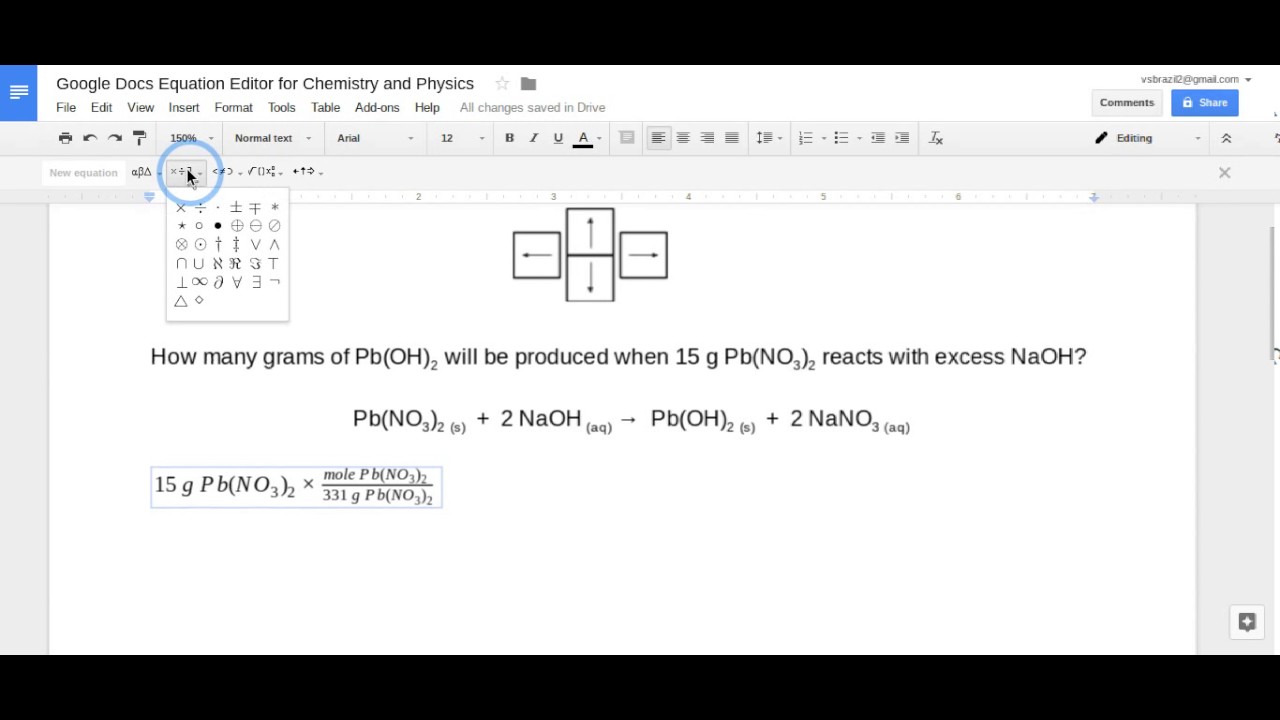Insert the plus-minus ± symbol
The height and width of the screenshot is (720, 1280).
coord(237,207)
